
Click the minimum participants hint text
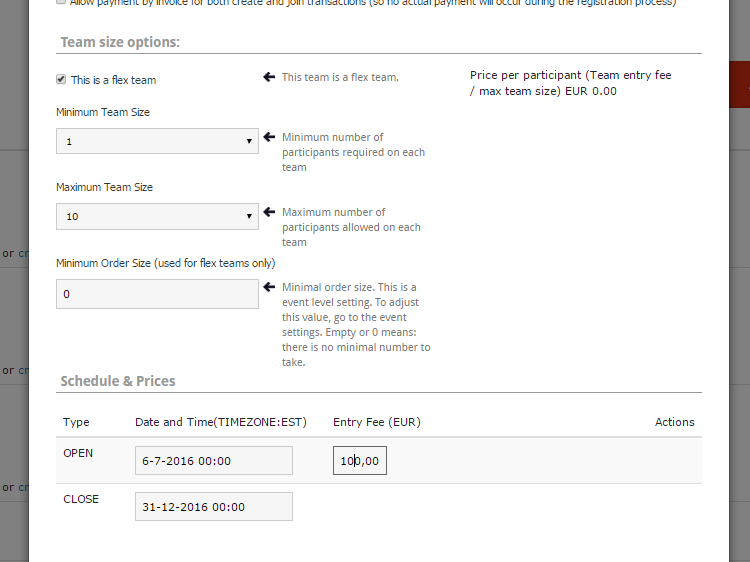coord(353,152)
